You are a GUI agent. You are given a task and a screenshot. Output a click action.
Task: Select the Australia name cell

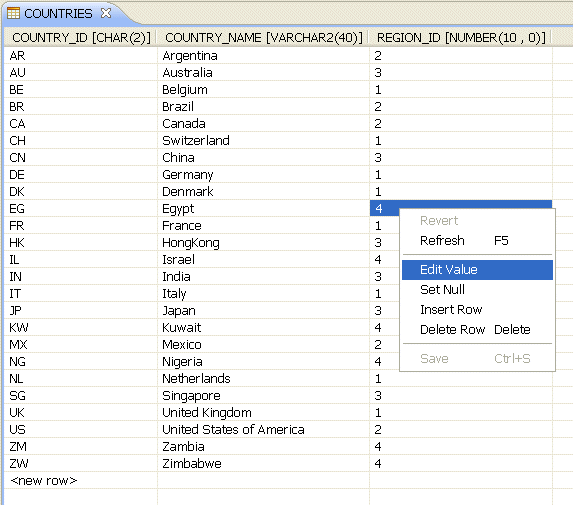tap(263, 73)
